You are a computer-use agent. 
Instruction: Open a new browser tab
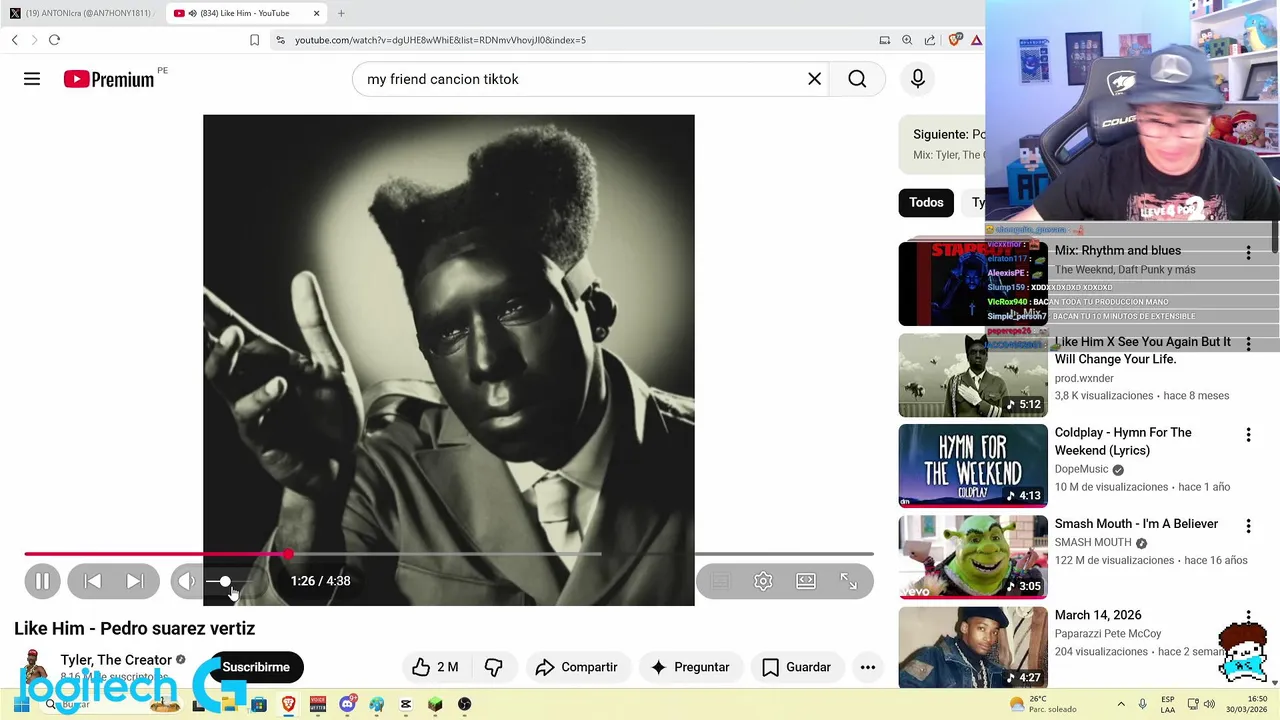341,13
